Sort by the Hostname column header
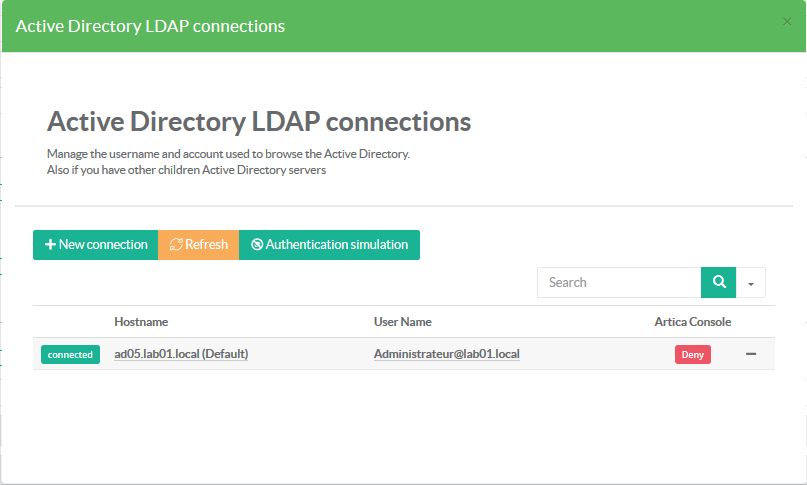 click(x=141, y=322)
